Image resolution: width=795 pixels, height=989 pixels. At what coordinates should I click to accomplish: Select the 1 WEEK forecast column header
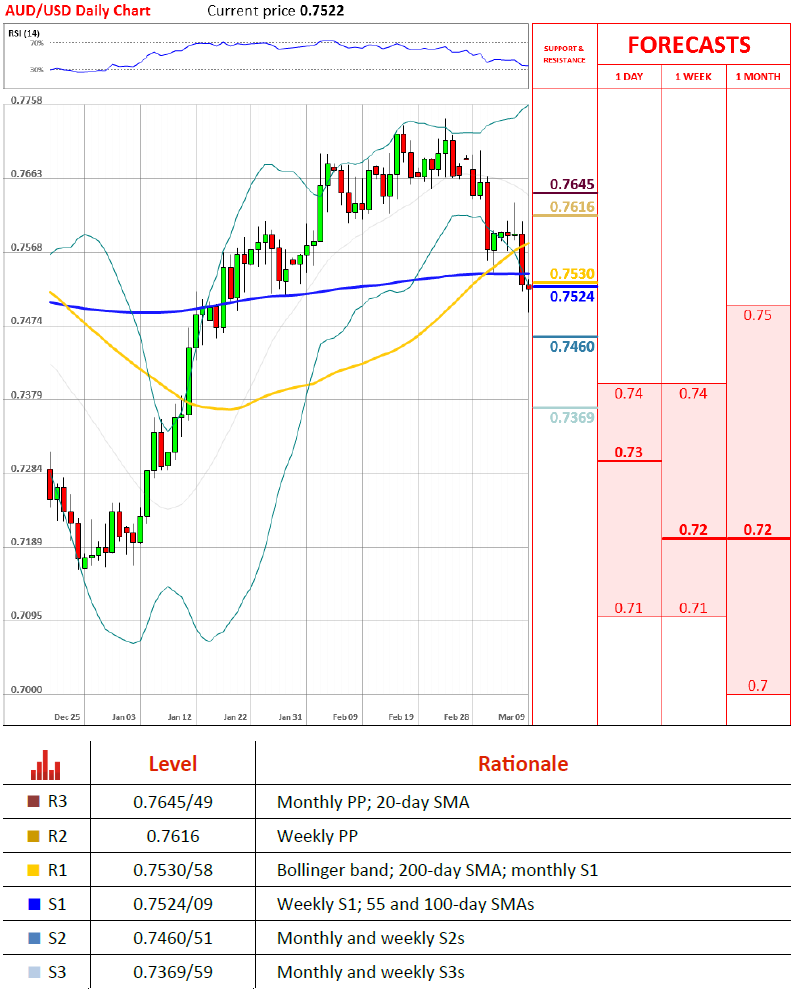click(693, 76)
